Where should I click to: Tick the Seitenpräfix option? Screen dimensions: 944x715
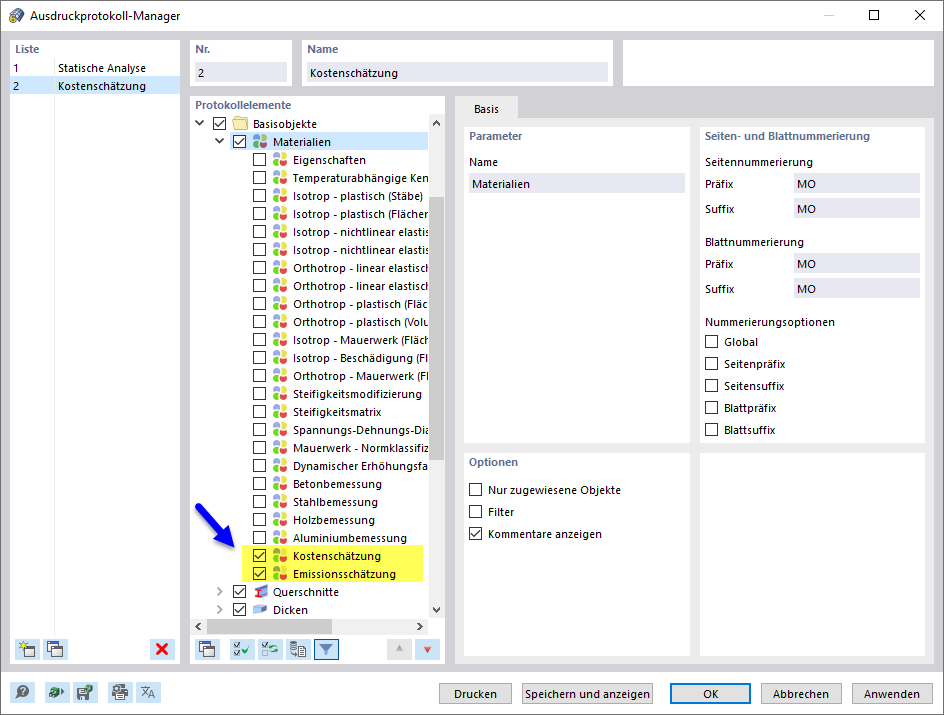point(712,364)
